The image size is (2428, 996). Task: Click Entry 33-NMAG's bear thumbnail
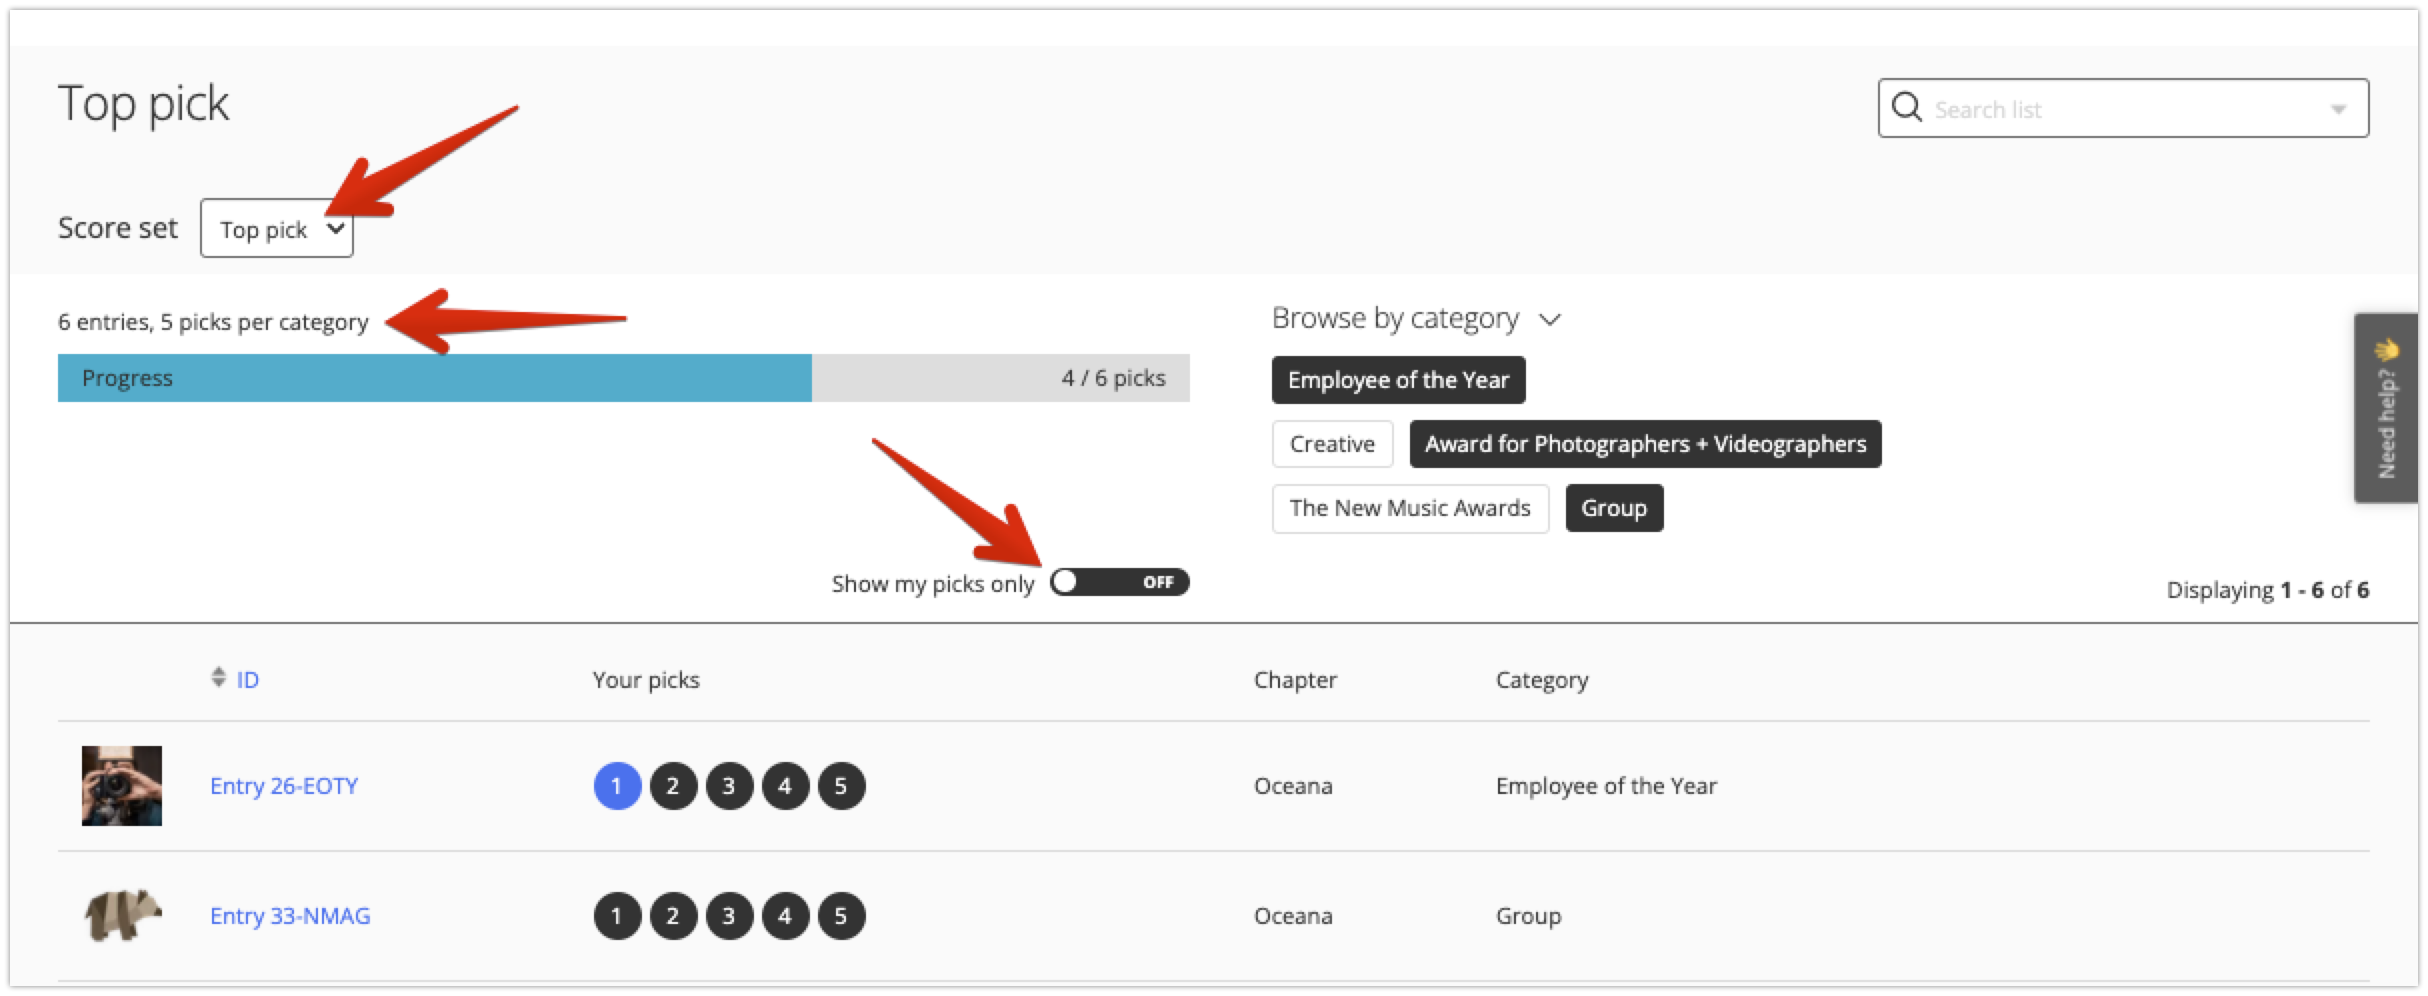click(121, 916)
